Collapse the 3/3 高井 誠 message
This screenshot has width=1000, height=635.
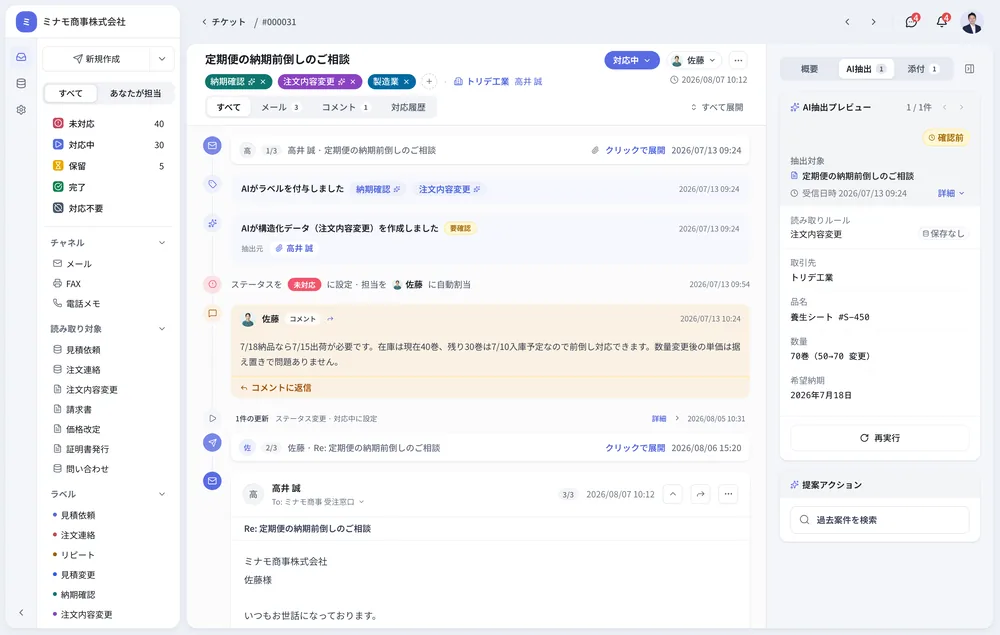click(x=673, y=494)
